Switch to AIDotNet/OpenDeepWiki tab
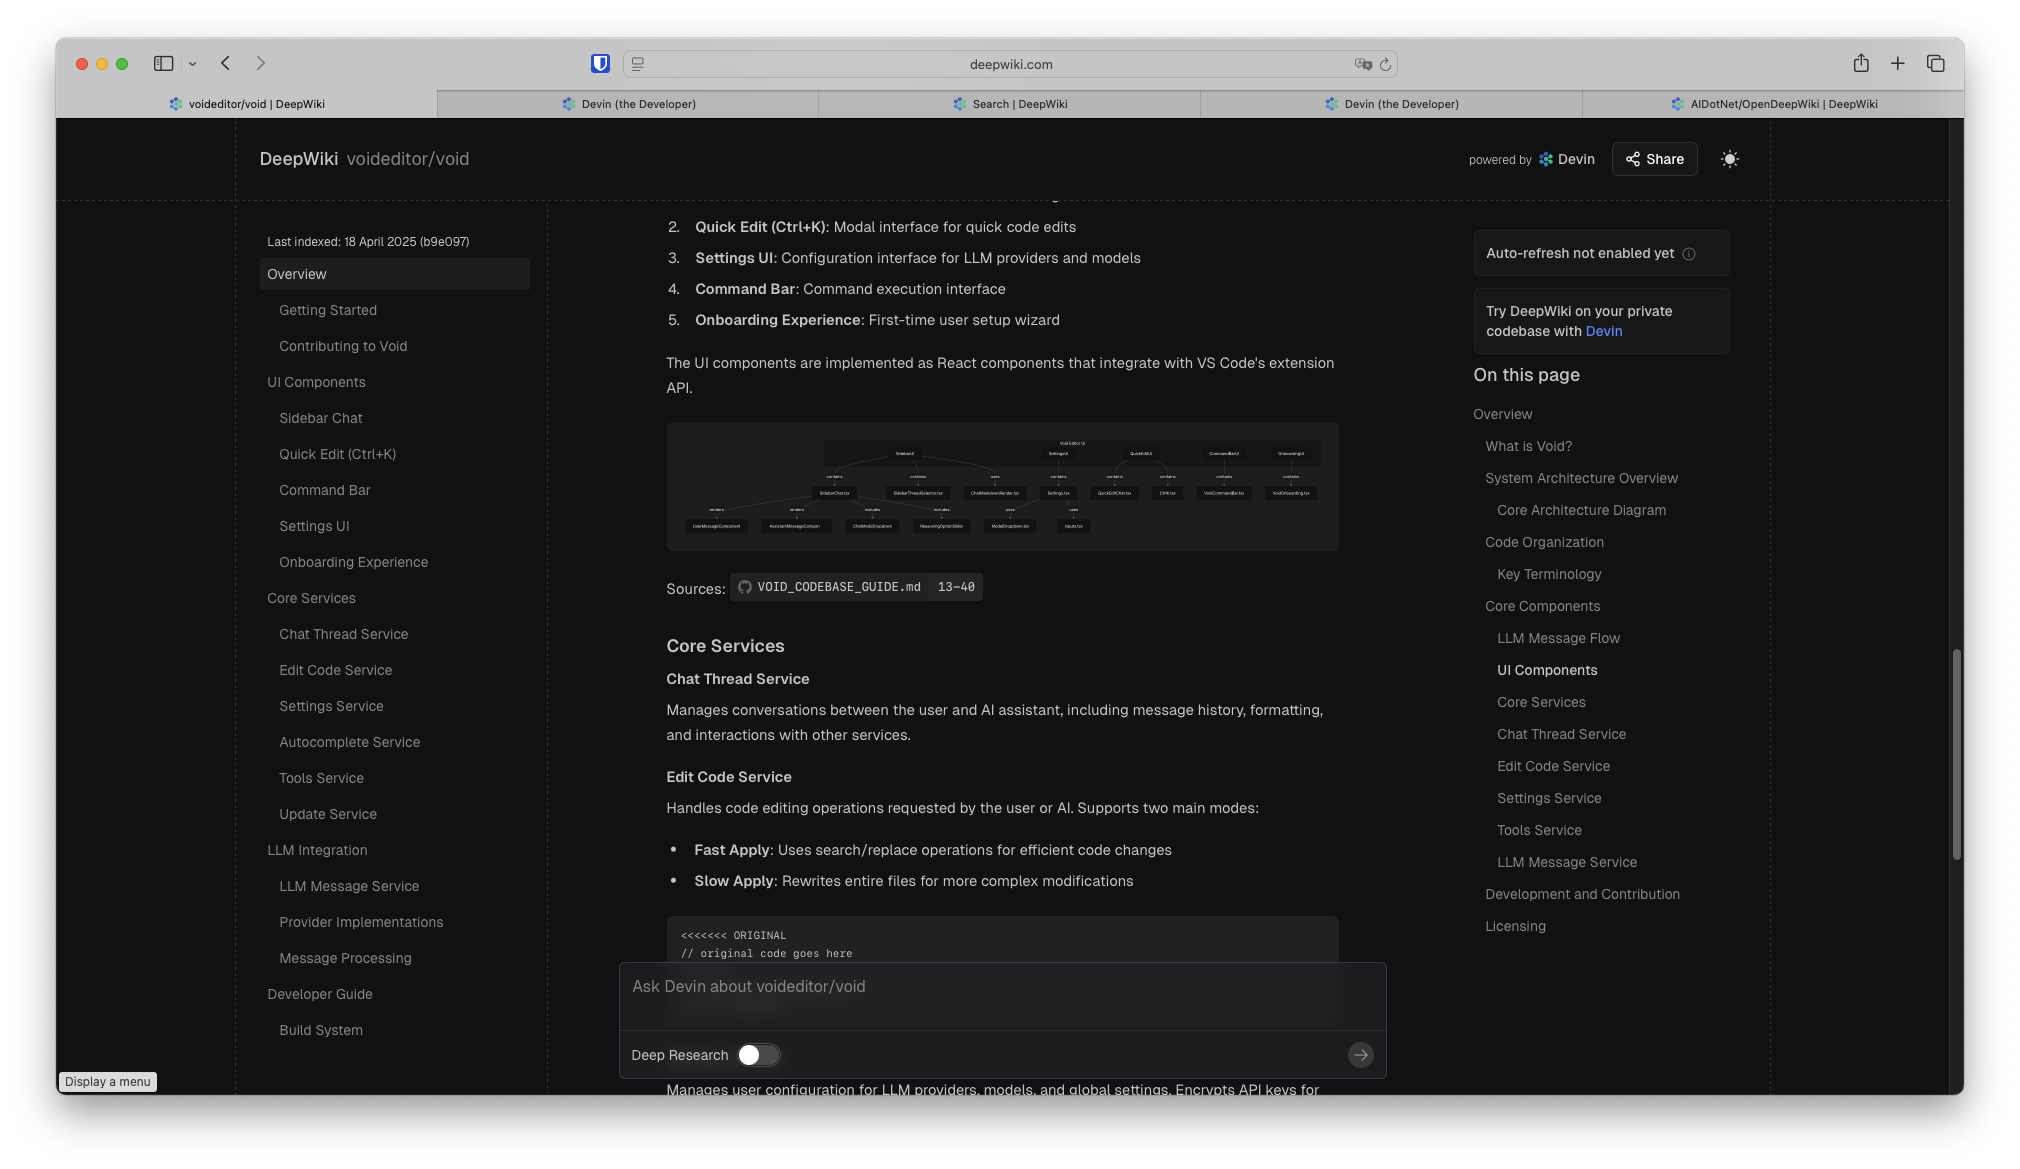This screenshot has width=2020, height=1169. click(1773, 104)
